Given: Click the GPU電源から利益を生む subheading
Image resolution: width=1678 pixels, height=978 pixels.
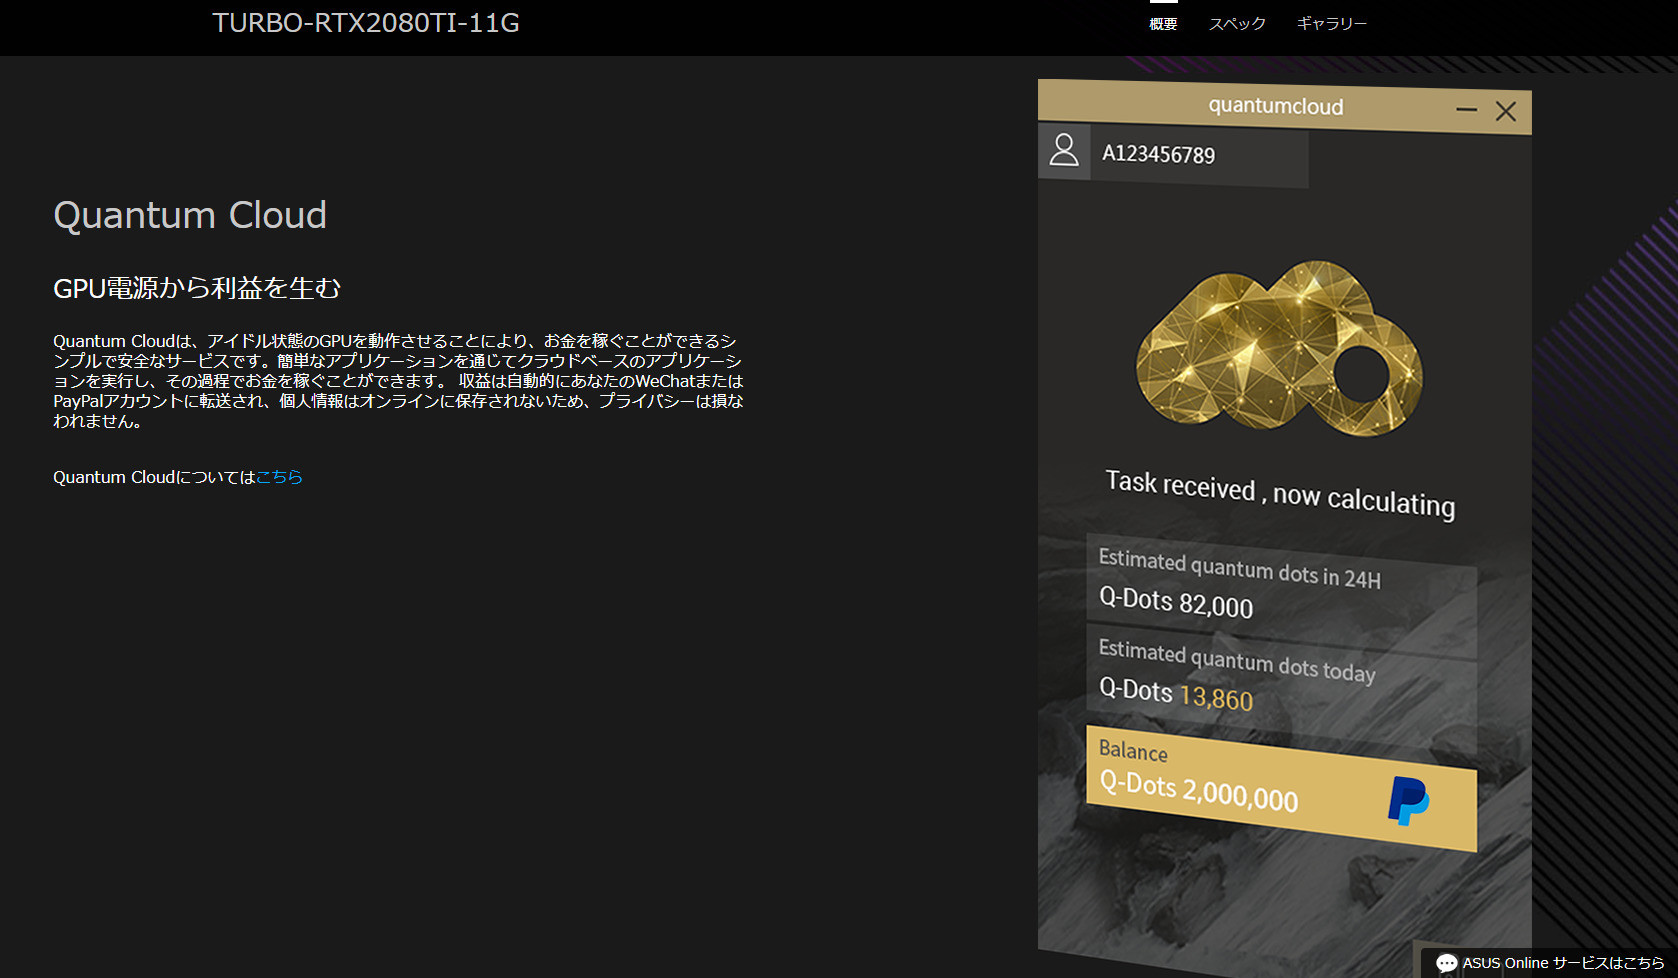Looking at the screenshot, I should click(x=197, y=288).
